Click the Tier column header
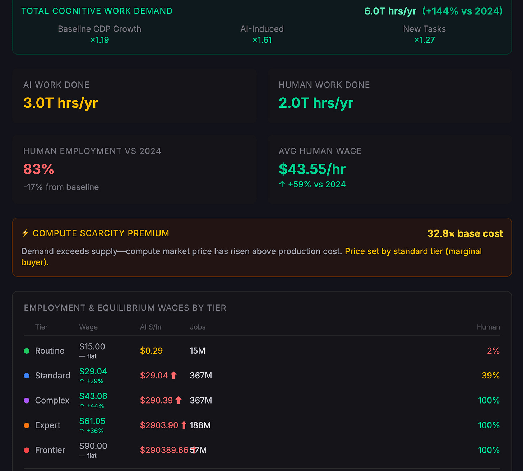This screenshot has height=471, width=523. pyautogui.click(x=41, y=327)
